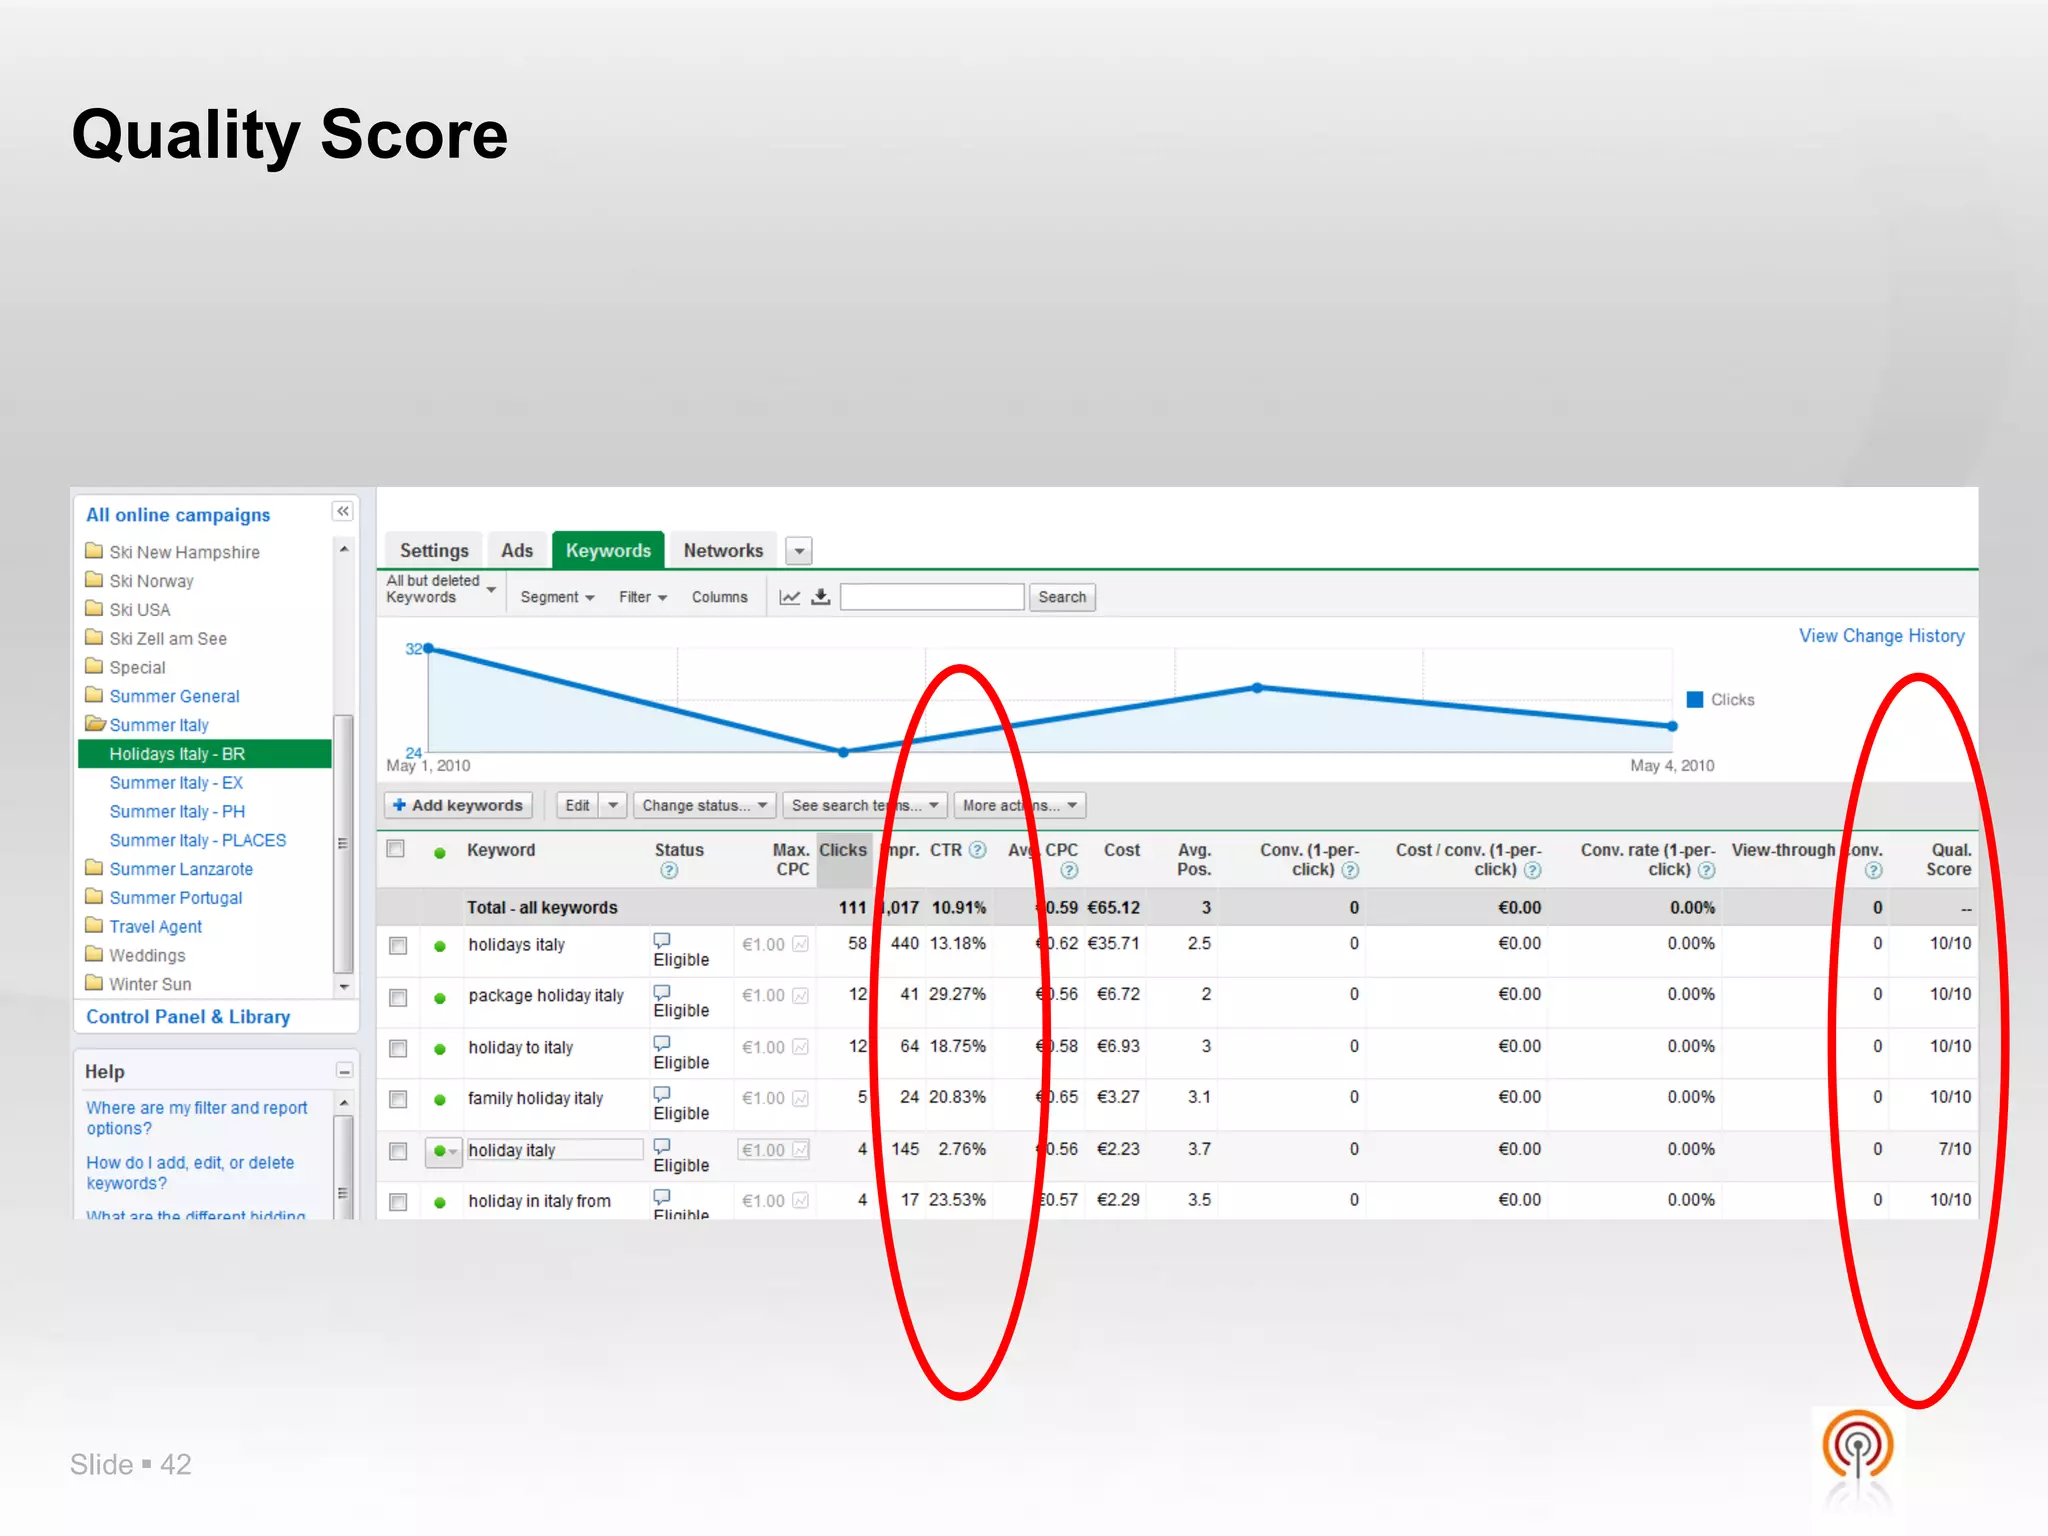
Task: Open the Filter dropdown
Action: 642,597
